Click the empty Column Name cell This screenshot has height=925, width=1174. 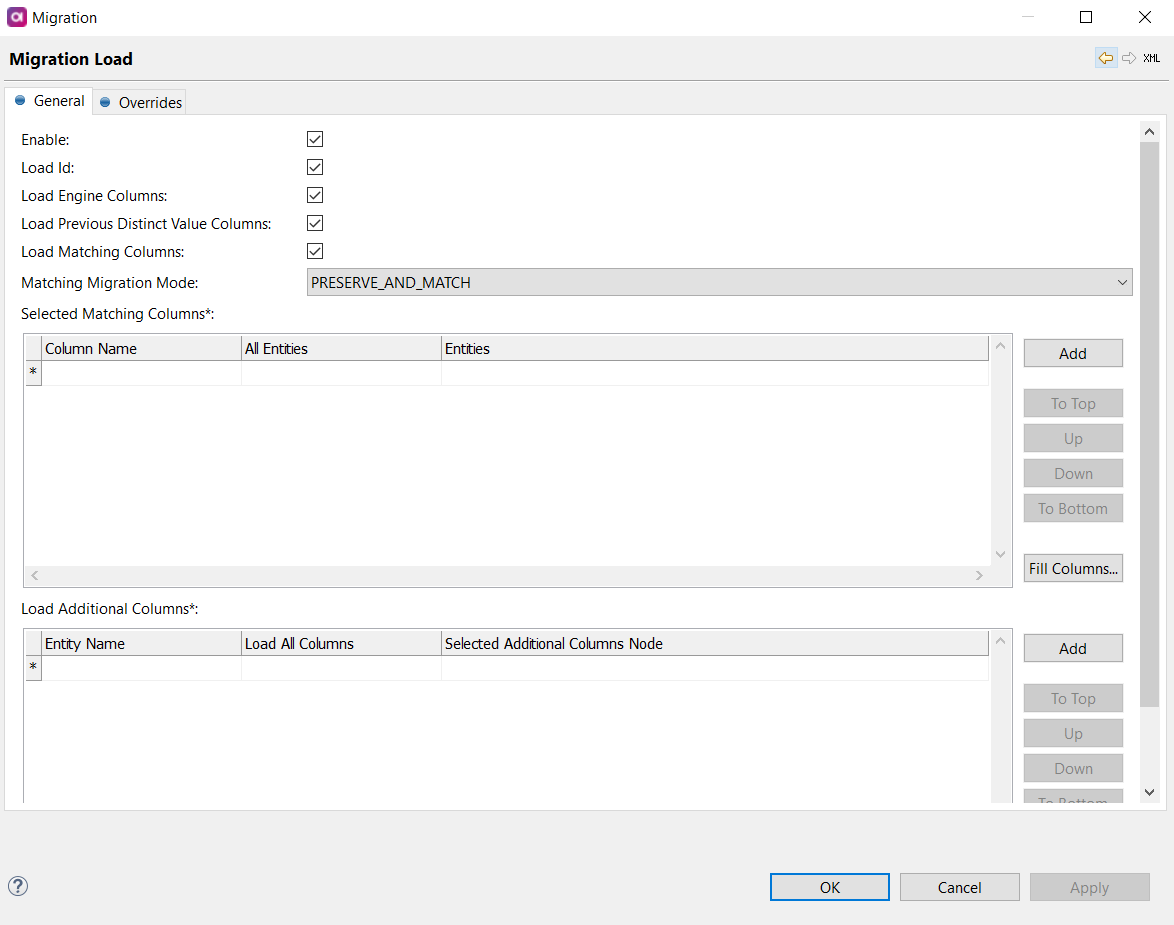click(x=140, y=372)
